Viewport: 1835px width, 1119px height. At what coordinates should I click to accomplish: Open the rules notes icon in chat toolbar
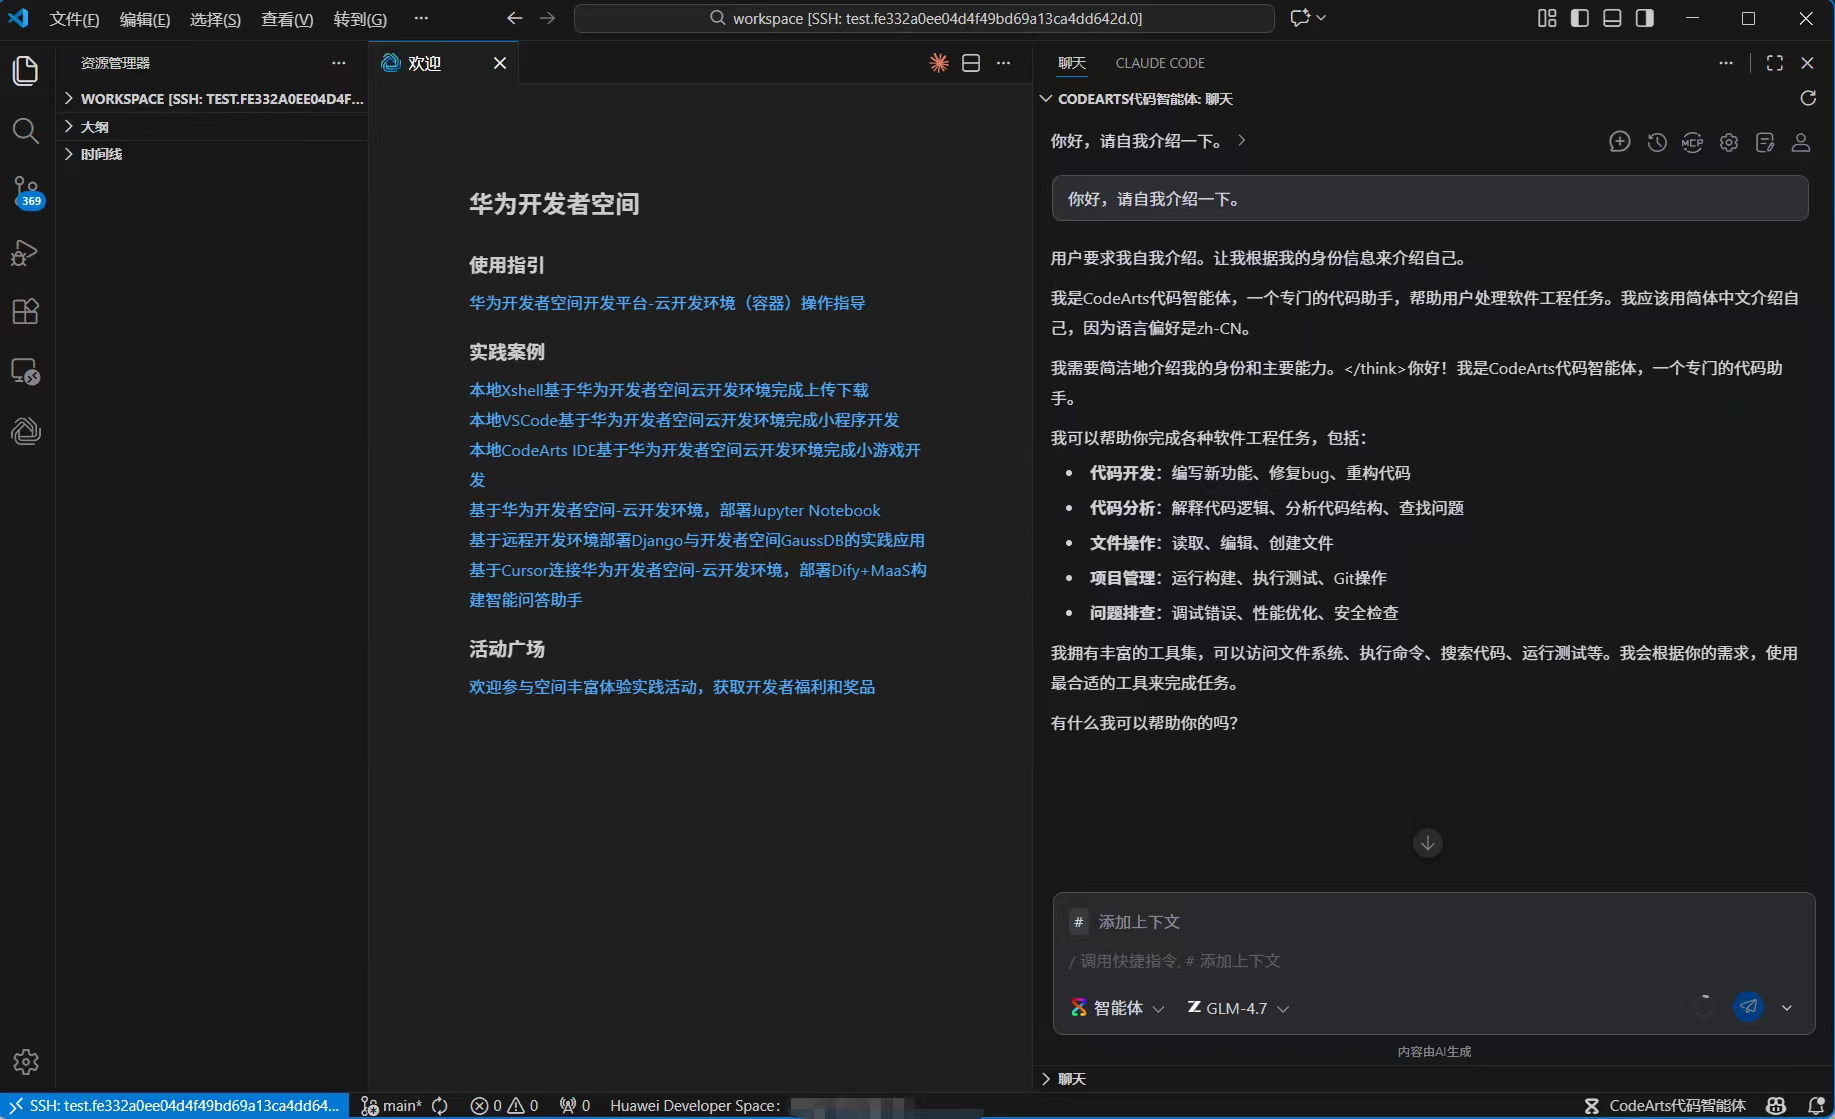point(1765,142)
